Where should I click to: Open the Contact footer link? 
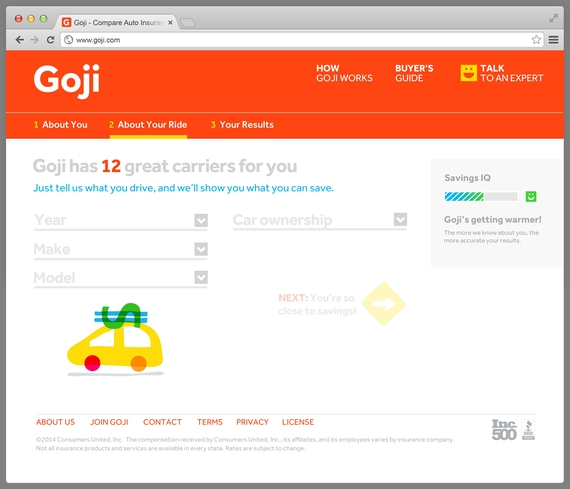pyautogui.click(x=162, y=422)
